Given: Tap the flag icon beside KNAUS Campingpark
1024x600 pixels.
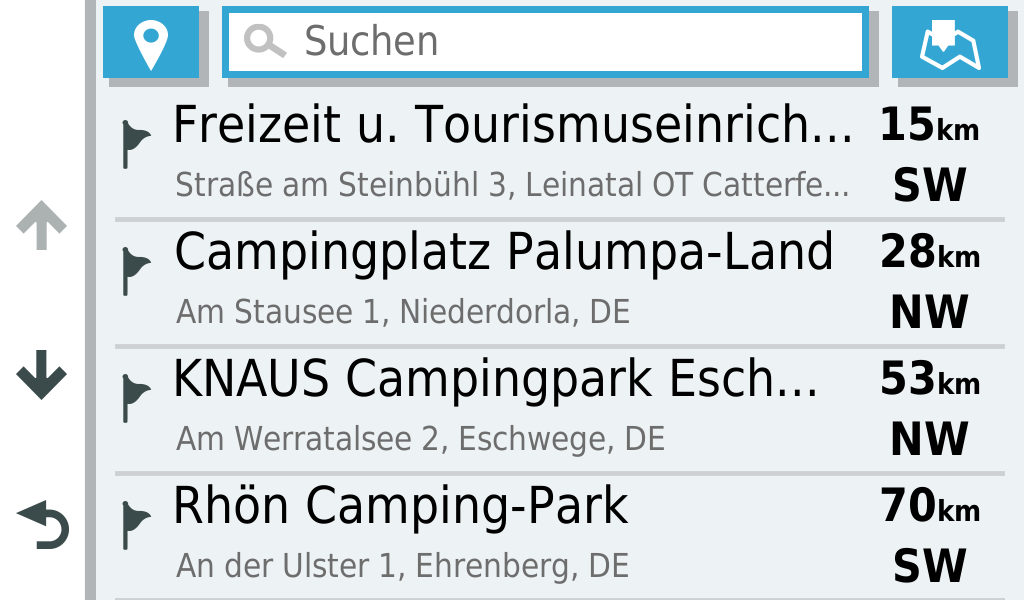Looking at the screenshot, I should [134, 398].
